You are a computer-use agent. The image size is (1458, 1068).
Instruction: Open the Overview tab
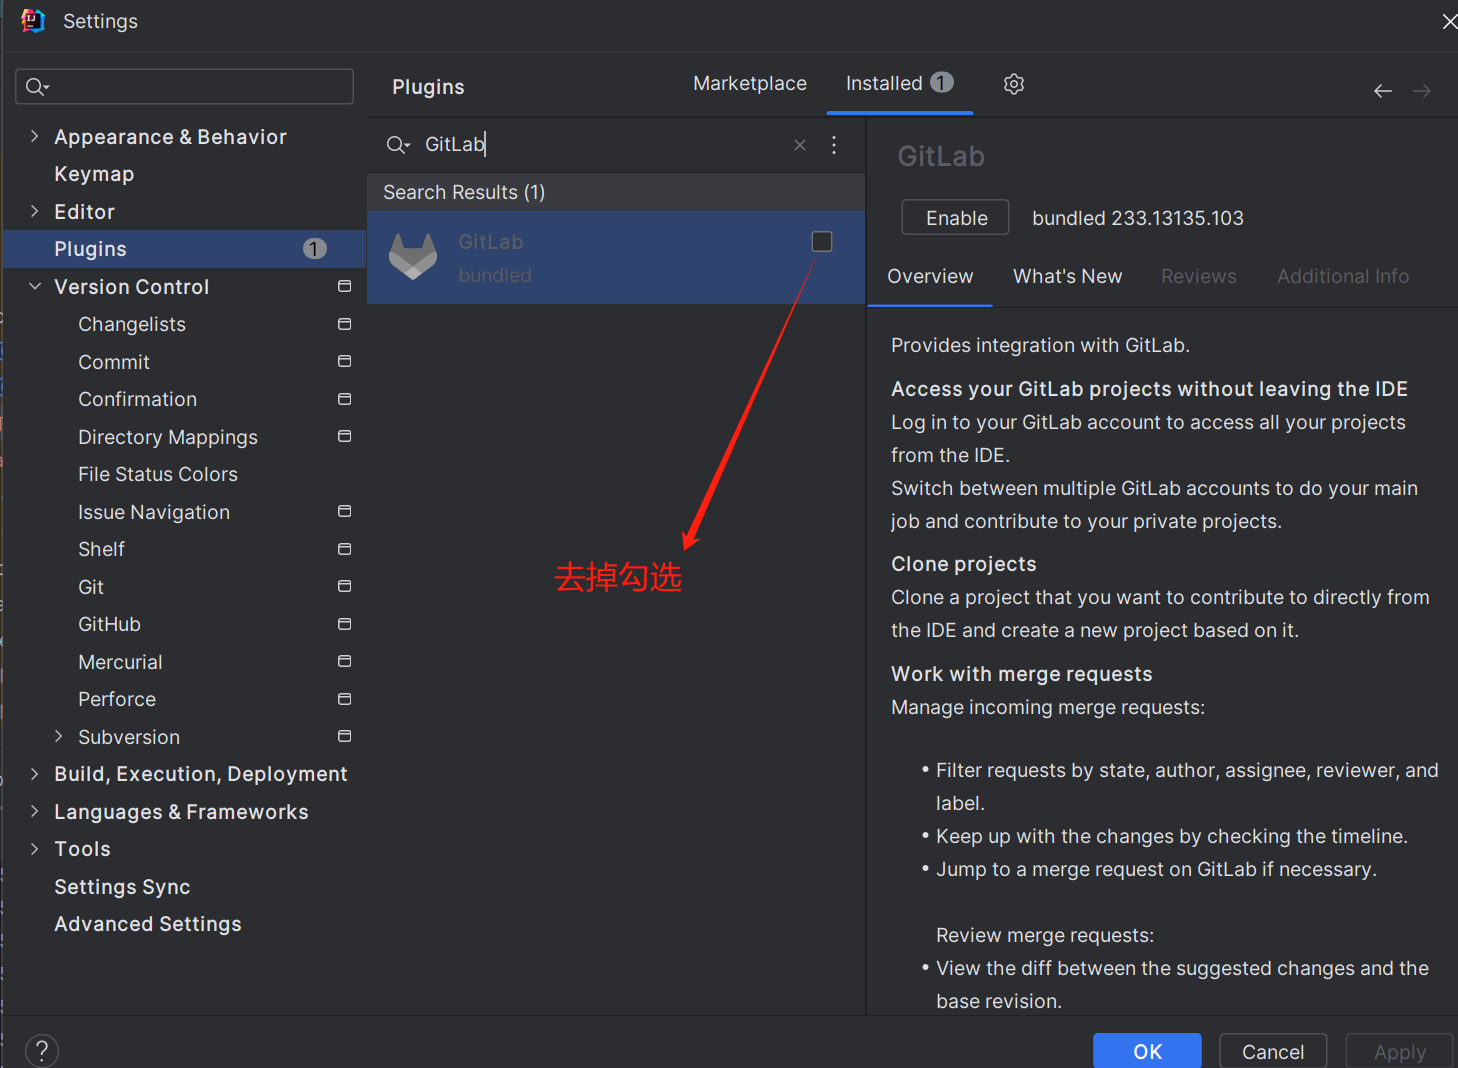click(x=930, y=277)
